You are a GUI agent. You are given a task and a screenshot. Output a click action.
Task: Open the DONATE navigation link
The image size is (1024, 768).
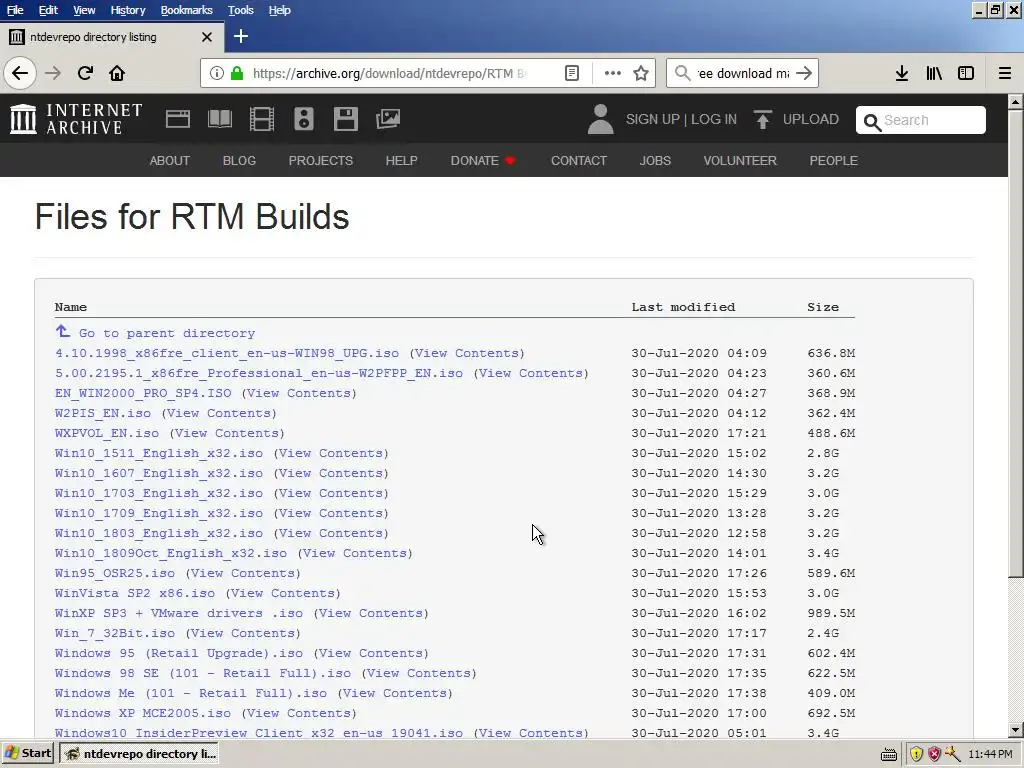483,161
